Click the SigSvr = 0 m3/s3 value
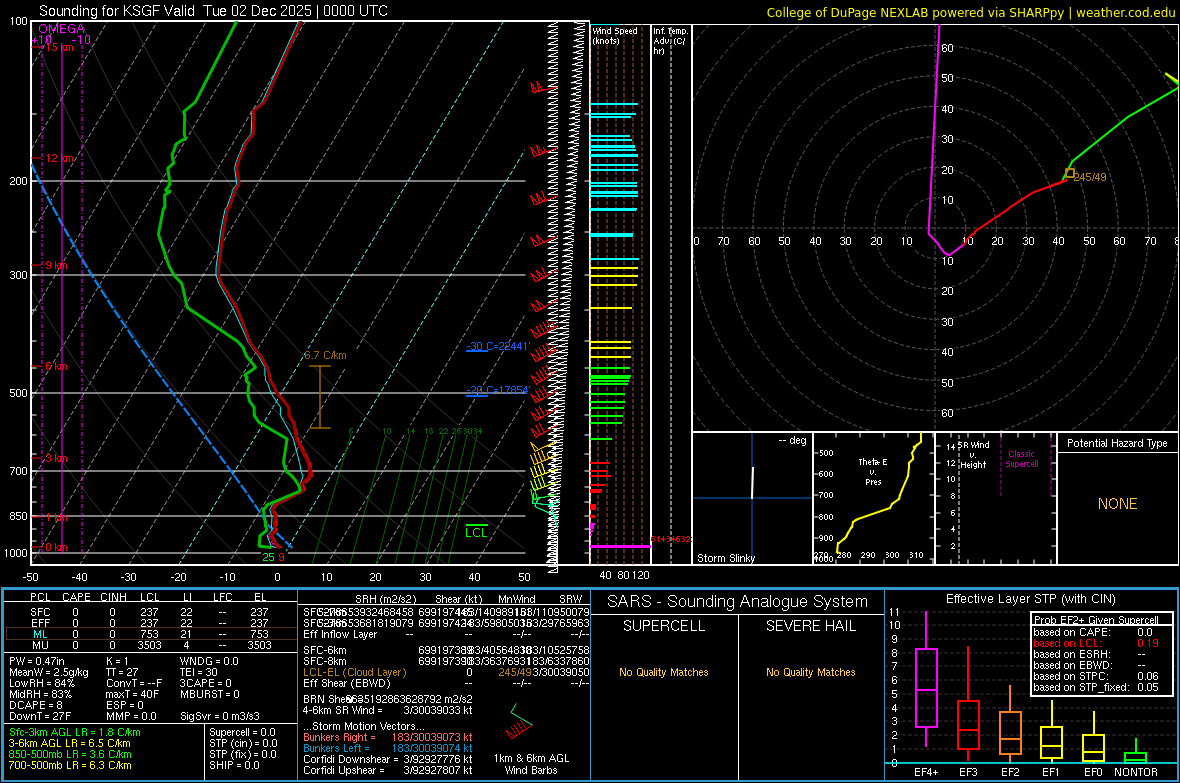The width and height of the screenshot is (1180, 783). tap(220, 716)
